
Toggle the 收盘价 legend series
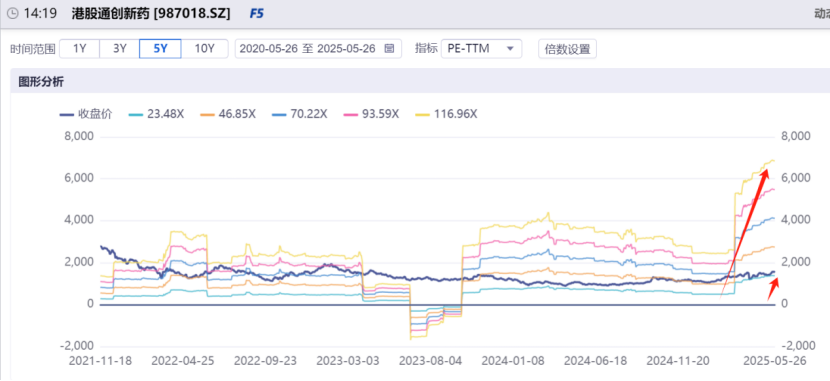point(86,114)
